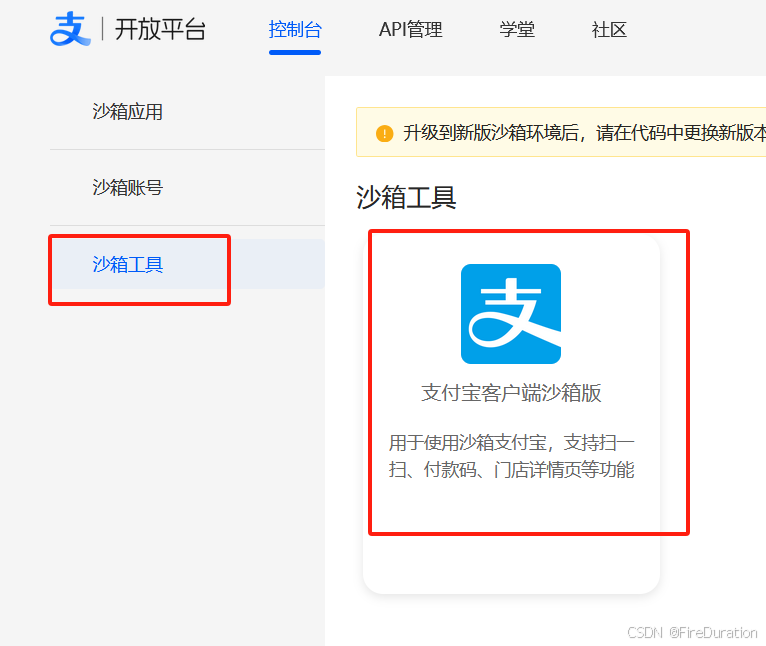
Task: Open the API管理 menu
Action: tap(410, 30)
